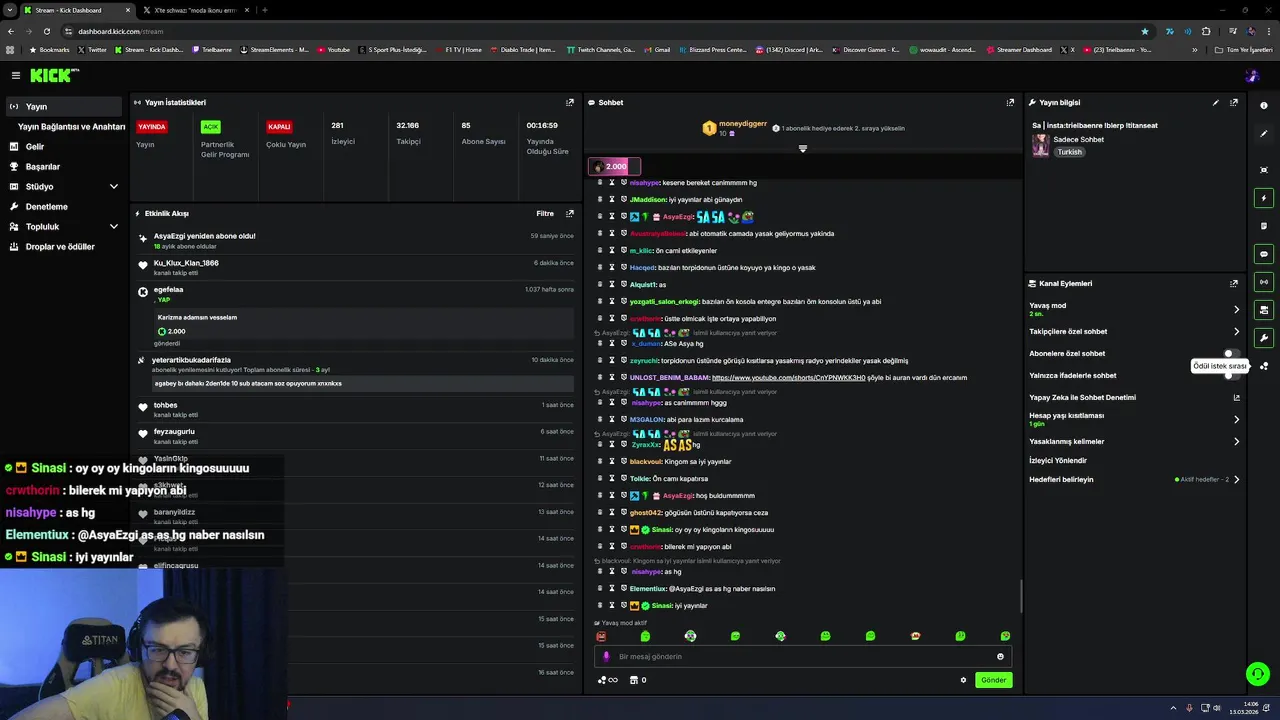
Task: Toggle Abonelere özel sohbet switch
Action: pyautogui.click(x=1232, y=353)
